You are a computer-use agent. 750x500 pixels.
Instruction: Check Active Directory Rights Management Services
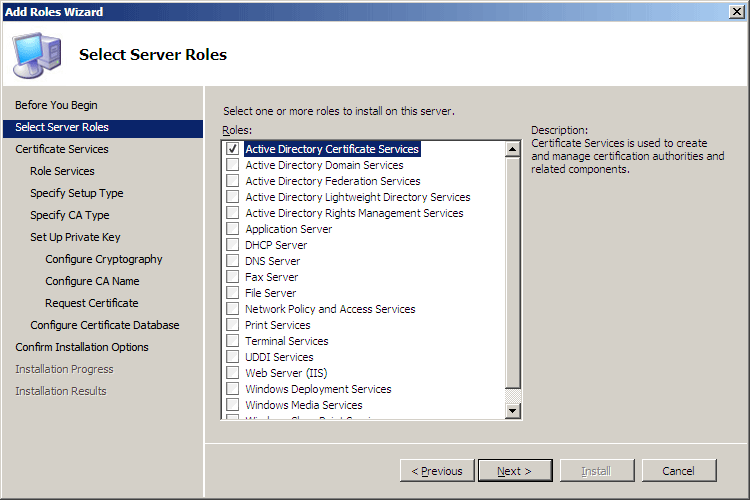(x=232, y=213)
